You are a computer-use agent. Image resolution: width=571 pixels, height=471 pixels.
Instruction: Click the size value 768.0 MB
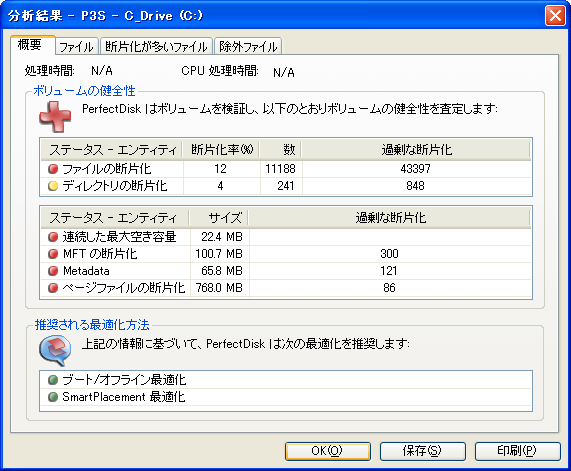tap(219, 288)
